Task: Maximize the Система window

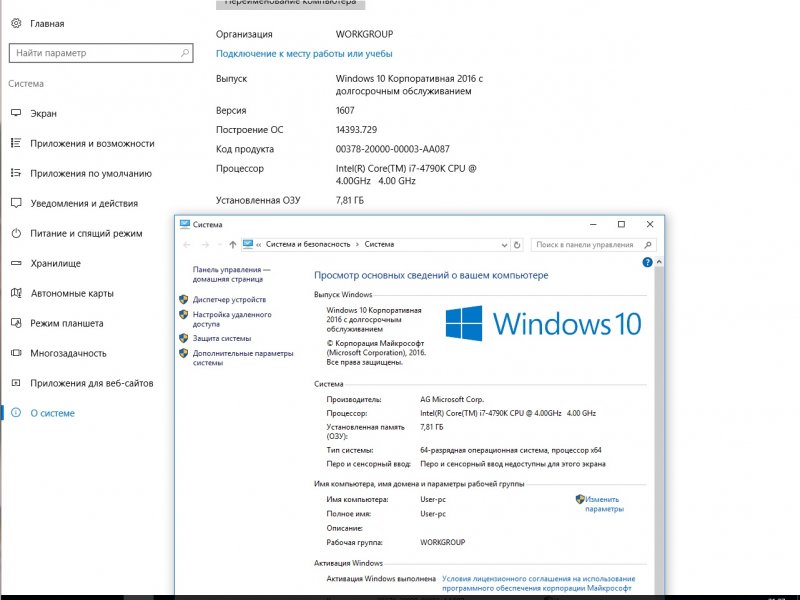Action: tap(621, 224)
